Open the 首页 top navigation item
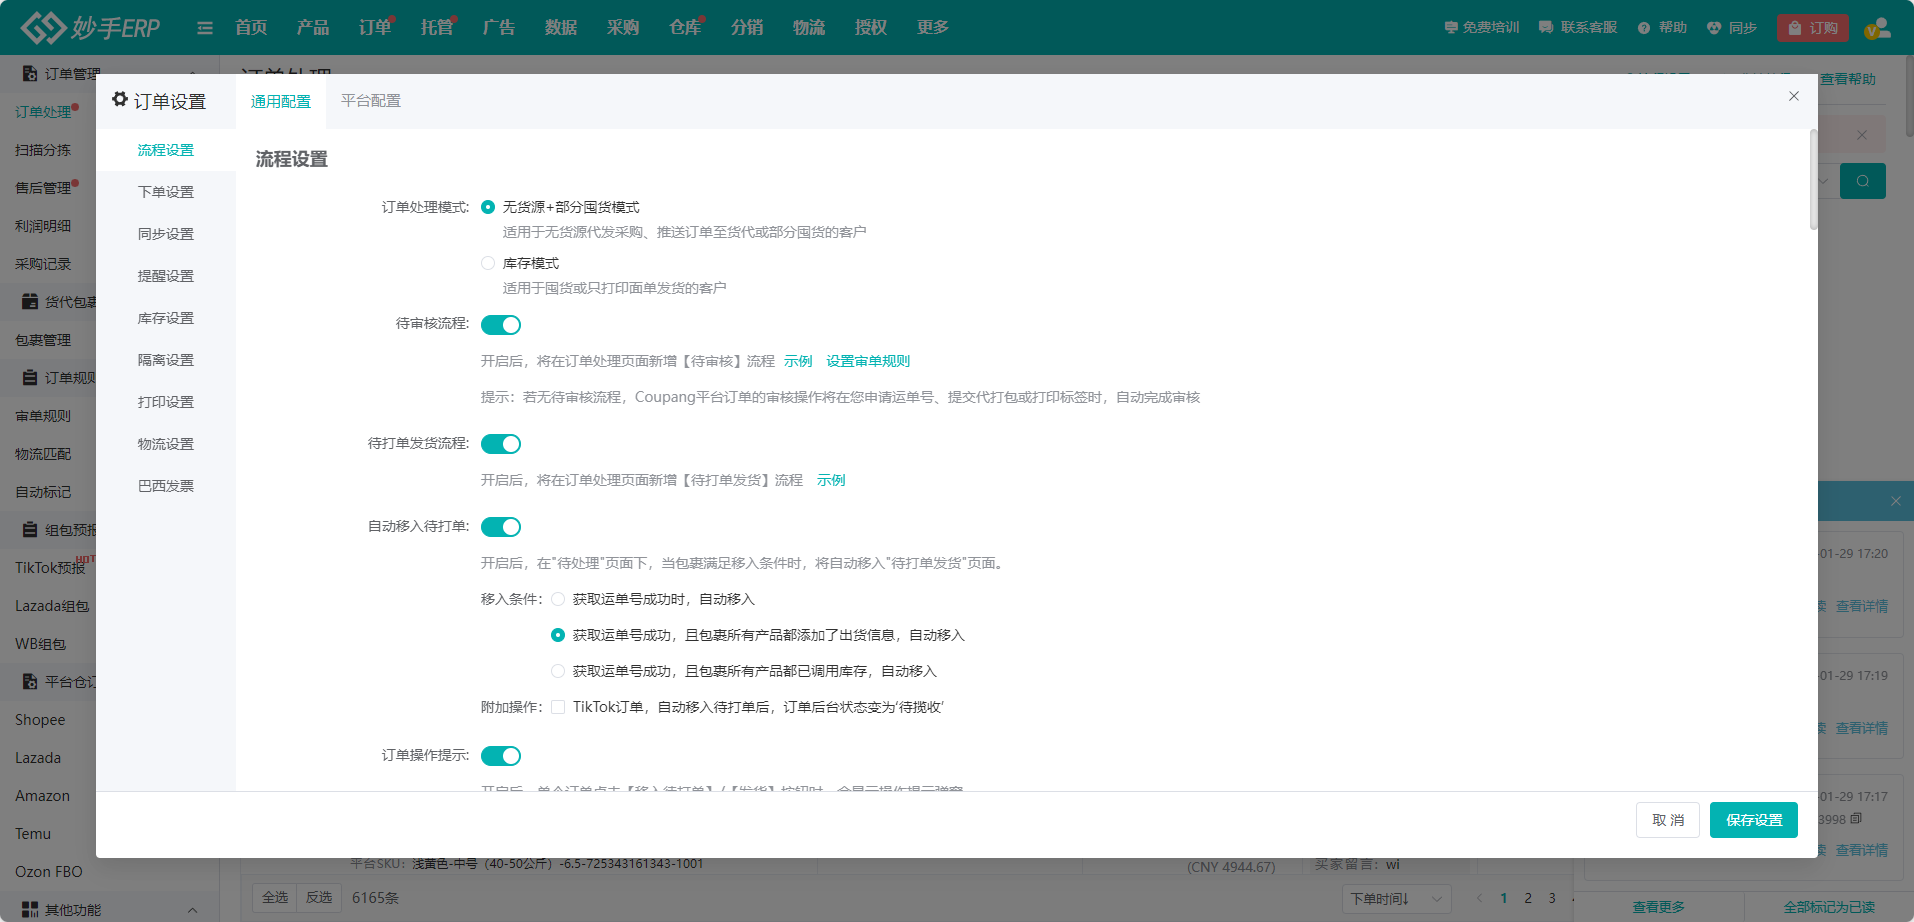Image resolution: width=1914 pixels, height=922 pixels. coord(251,28)
